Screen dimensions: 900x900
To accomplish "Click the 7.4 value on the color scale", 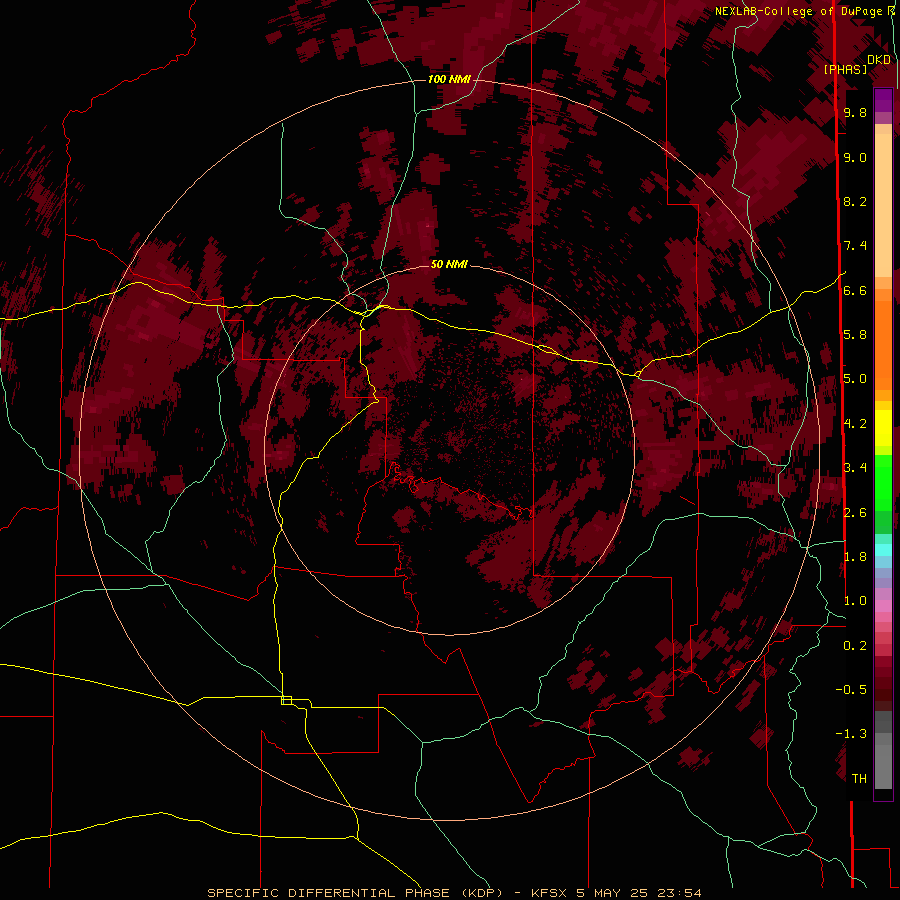I will [x=855, y=246].
